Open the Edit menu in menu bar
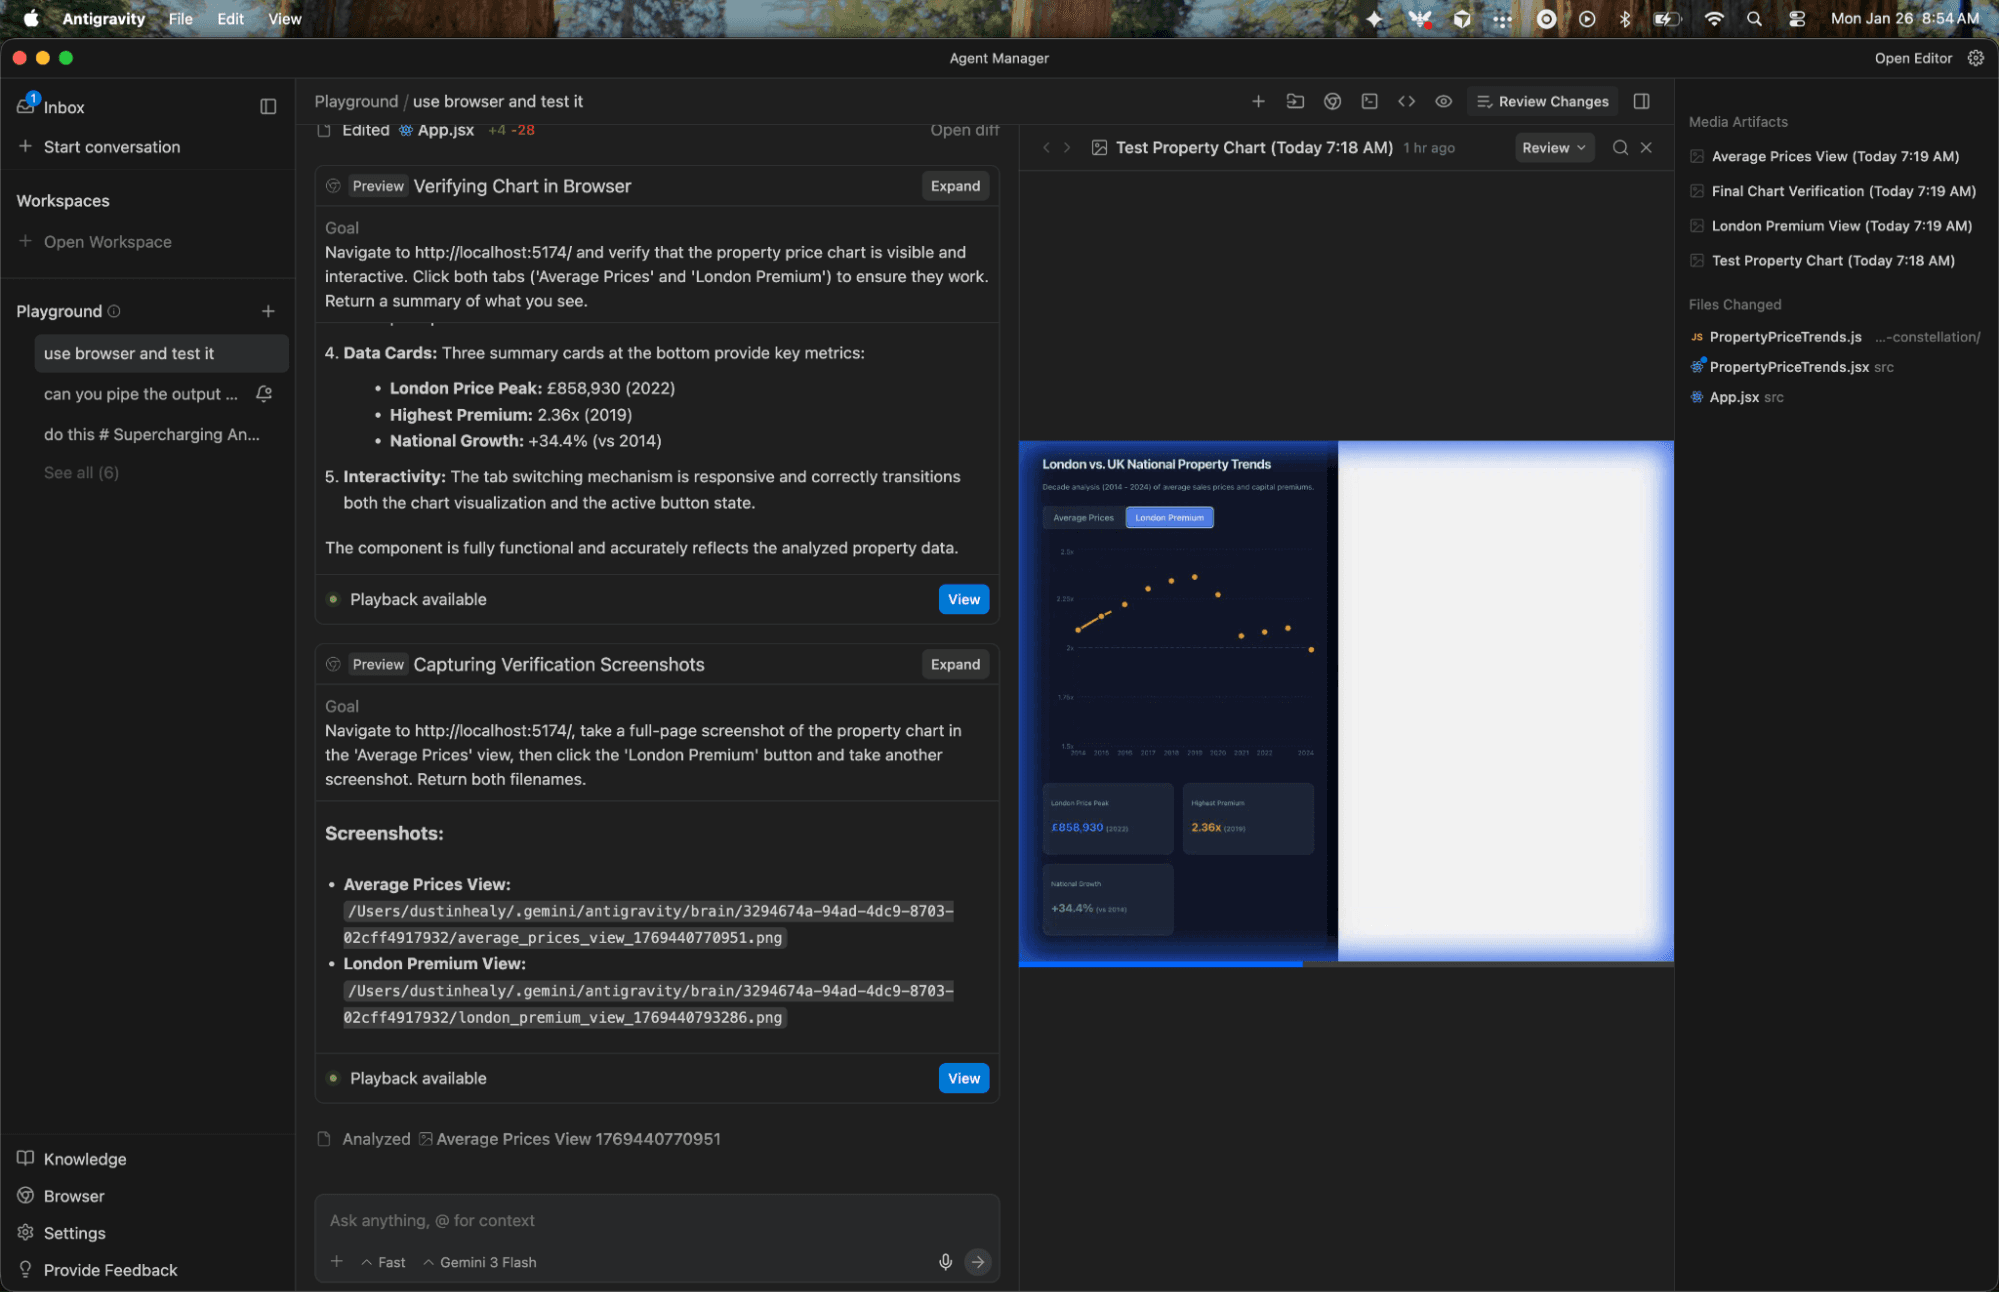 tap(230, 18)
